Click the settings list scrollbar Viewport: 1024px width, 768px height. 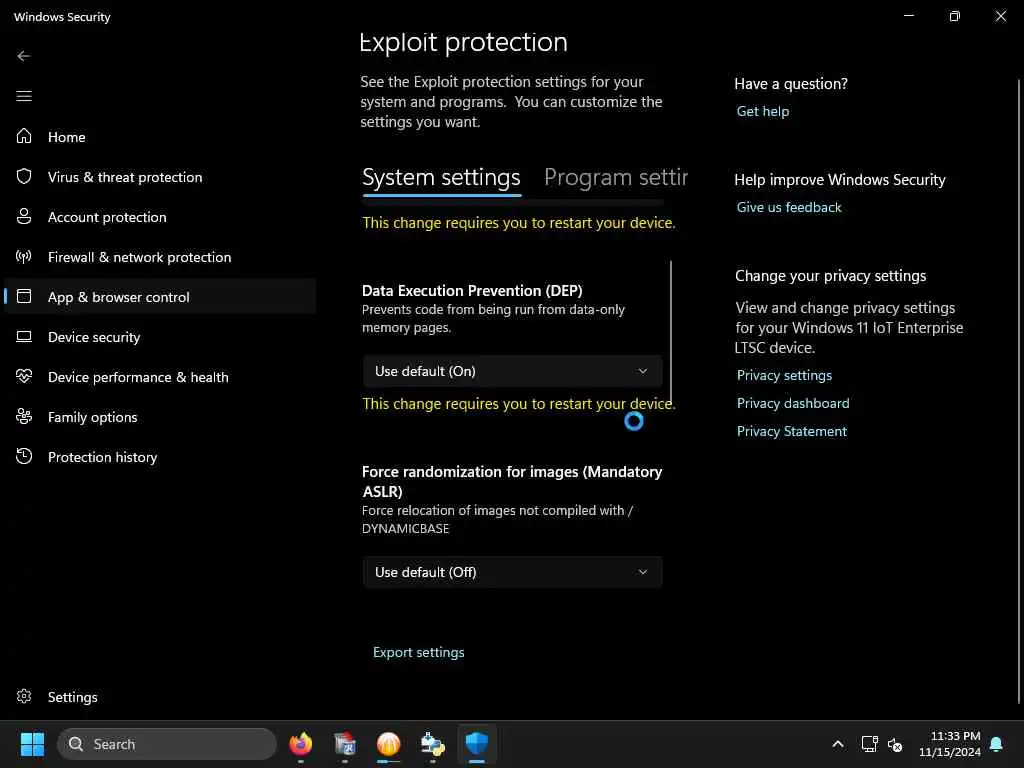[671, 331]
